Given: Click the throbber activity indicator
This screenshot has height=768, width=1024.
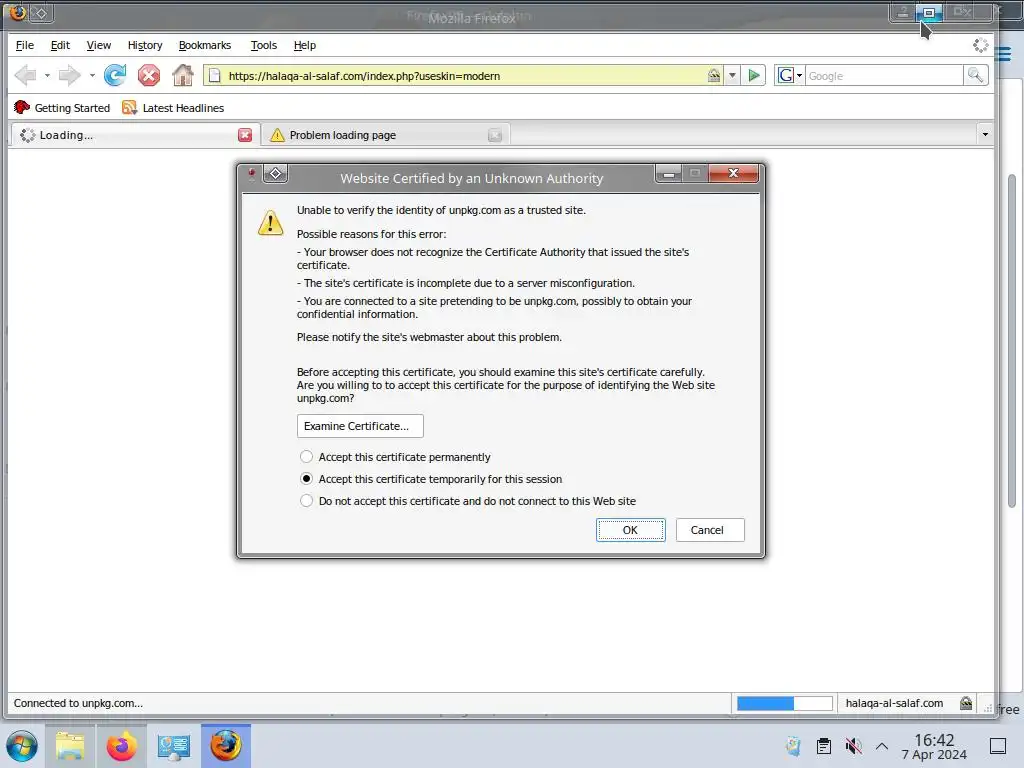Looking at the screenshot, I should click(980, 45).
